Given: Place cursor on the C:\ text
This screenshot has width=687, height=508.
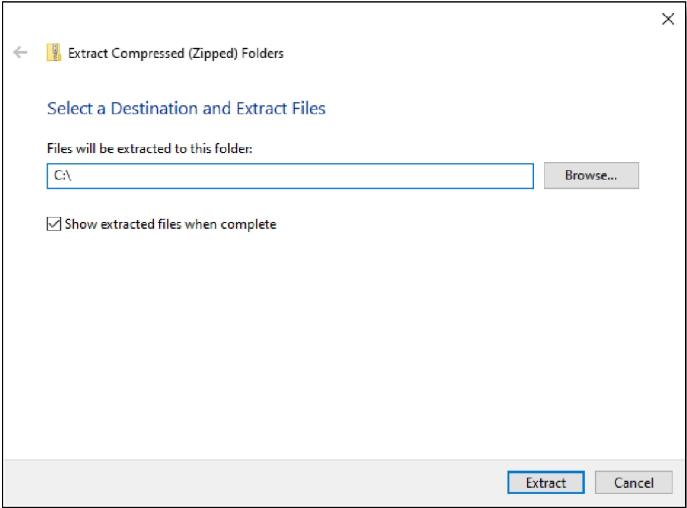Looking at the screenshot, I should [61, 176].
